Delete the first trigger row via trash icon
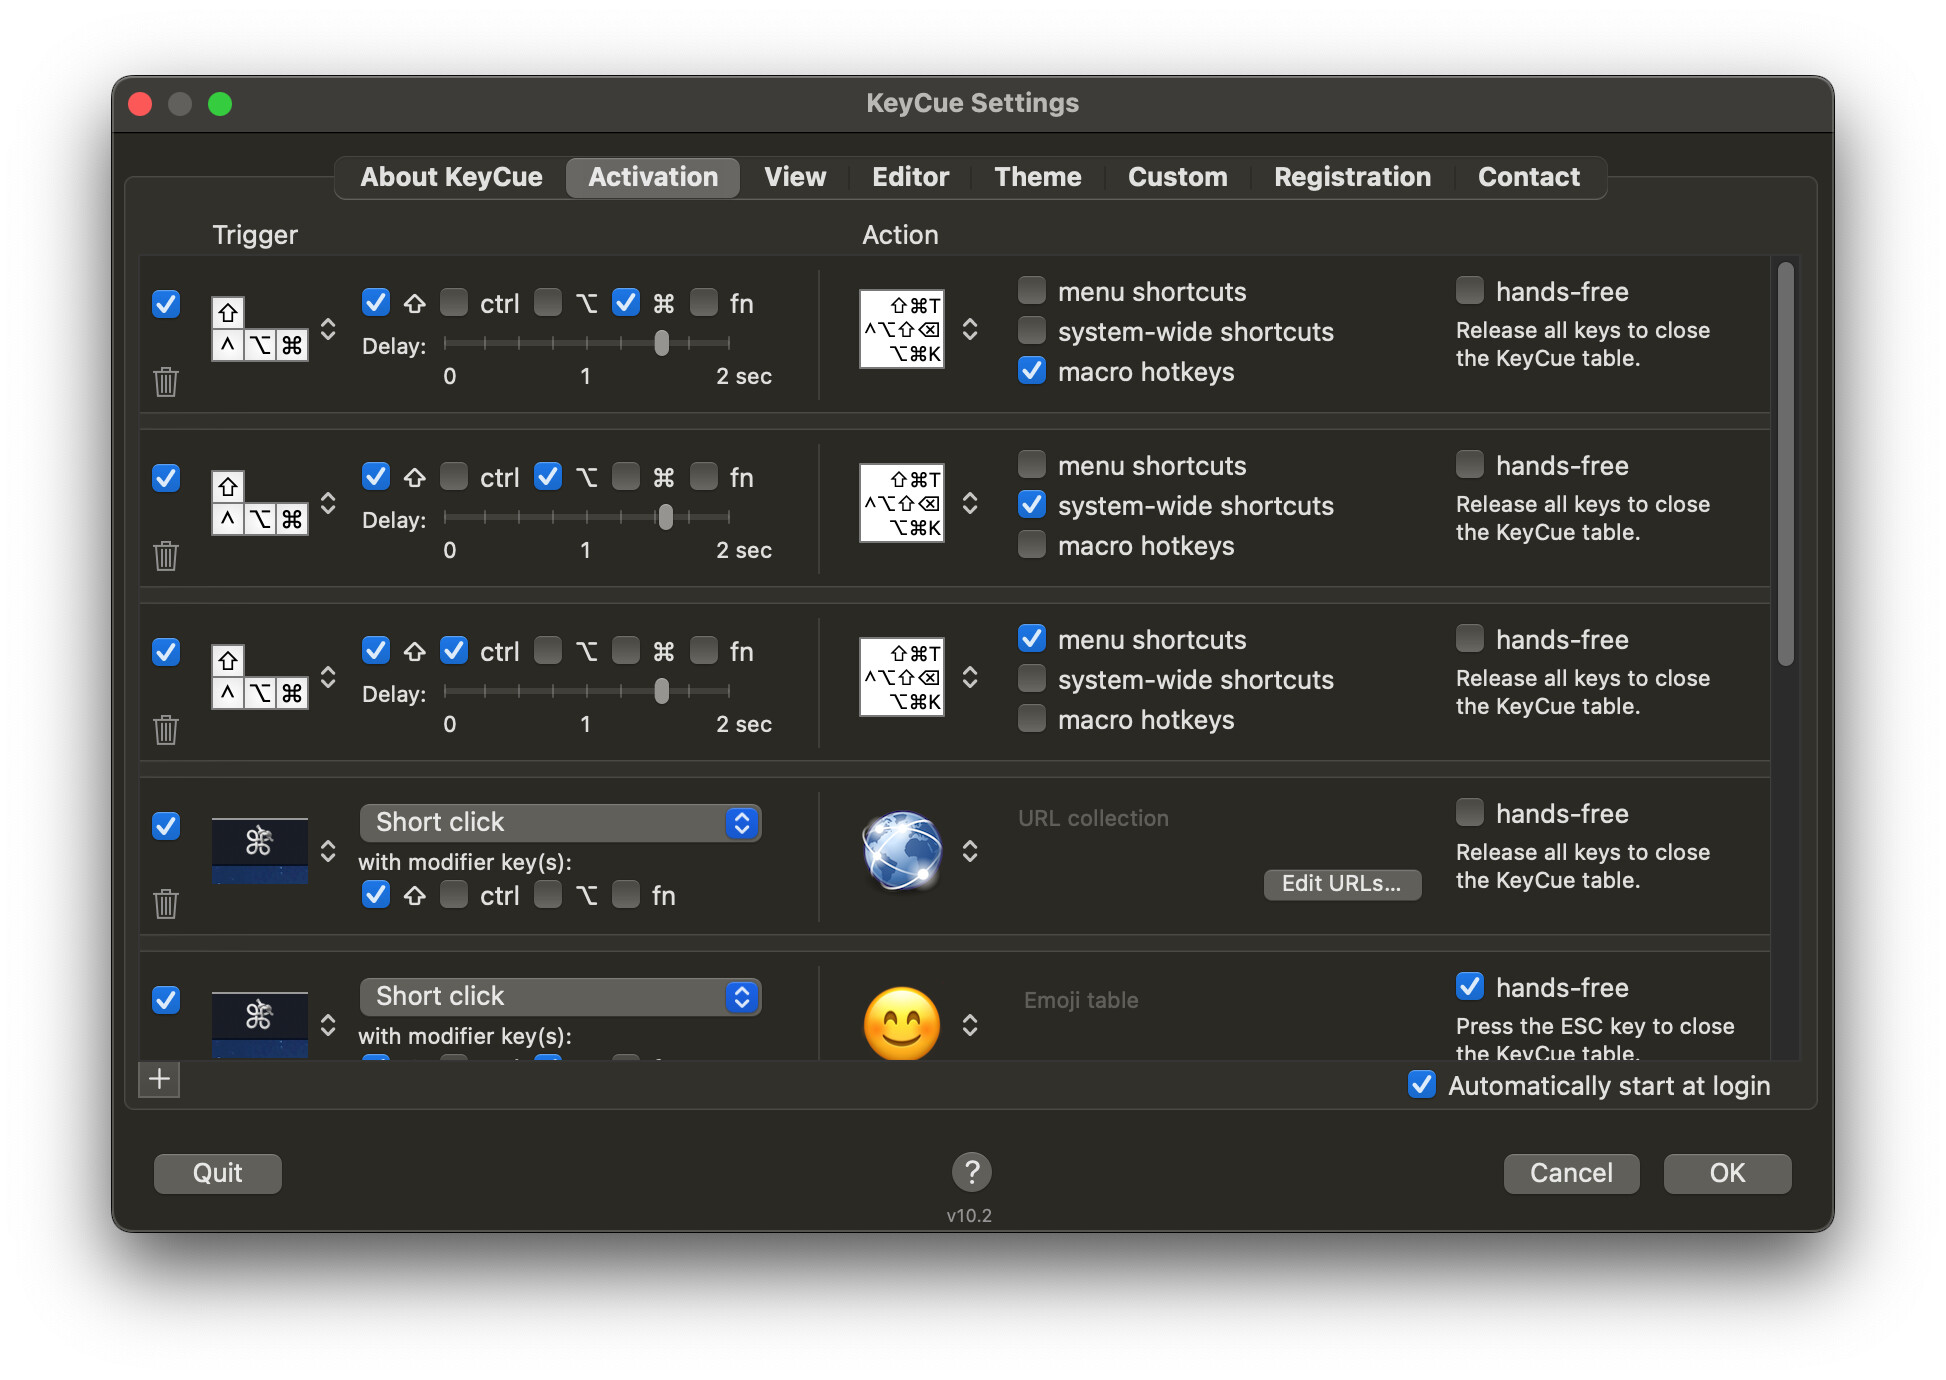This screenshot has height=1380, width=1946. tap(166, 382)
